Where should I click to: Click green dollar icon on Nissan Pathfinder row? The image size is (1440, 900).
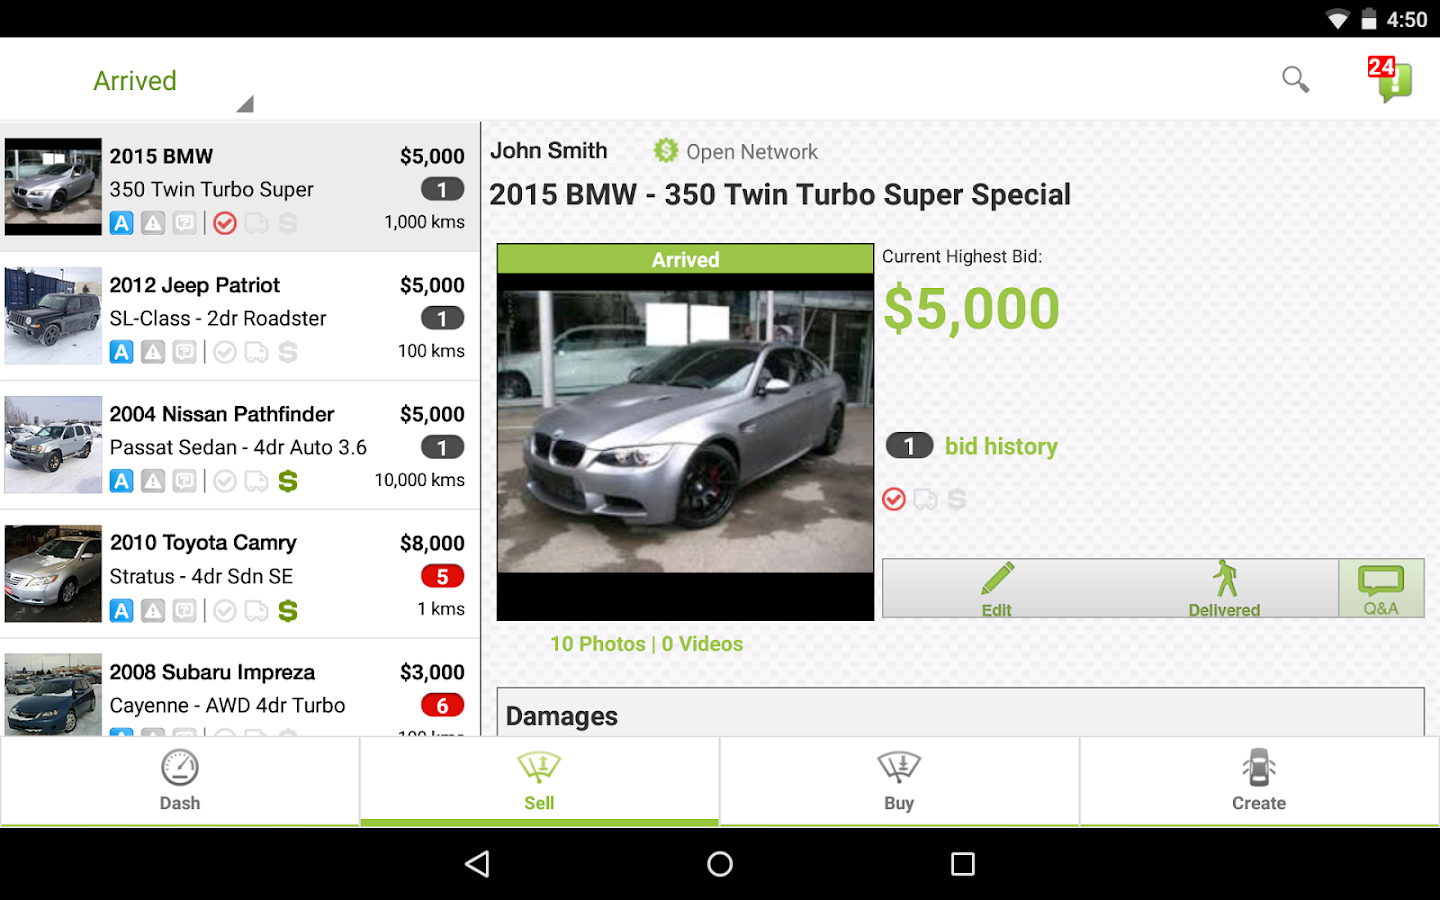pyautogui.click(x=288, y=481)
